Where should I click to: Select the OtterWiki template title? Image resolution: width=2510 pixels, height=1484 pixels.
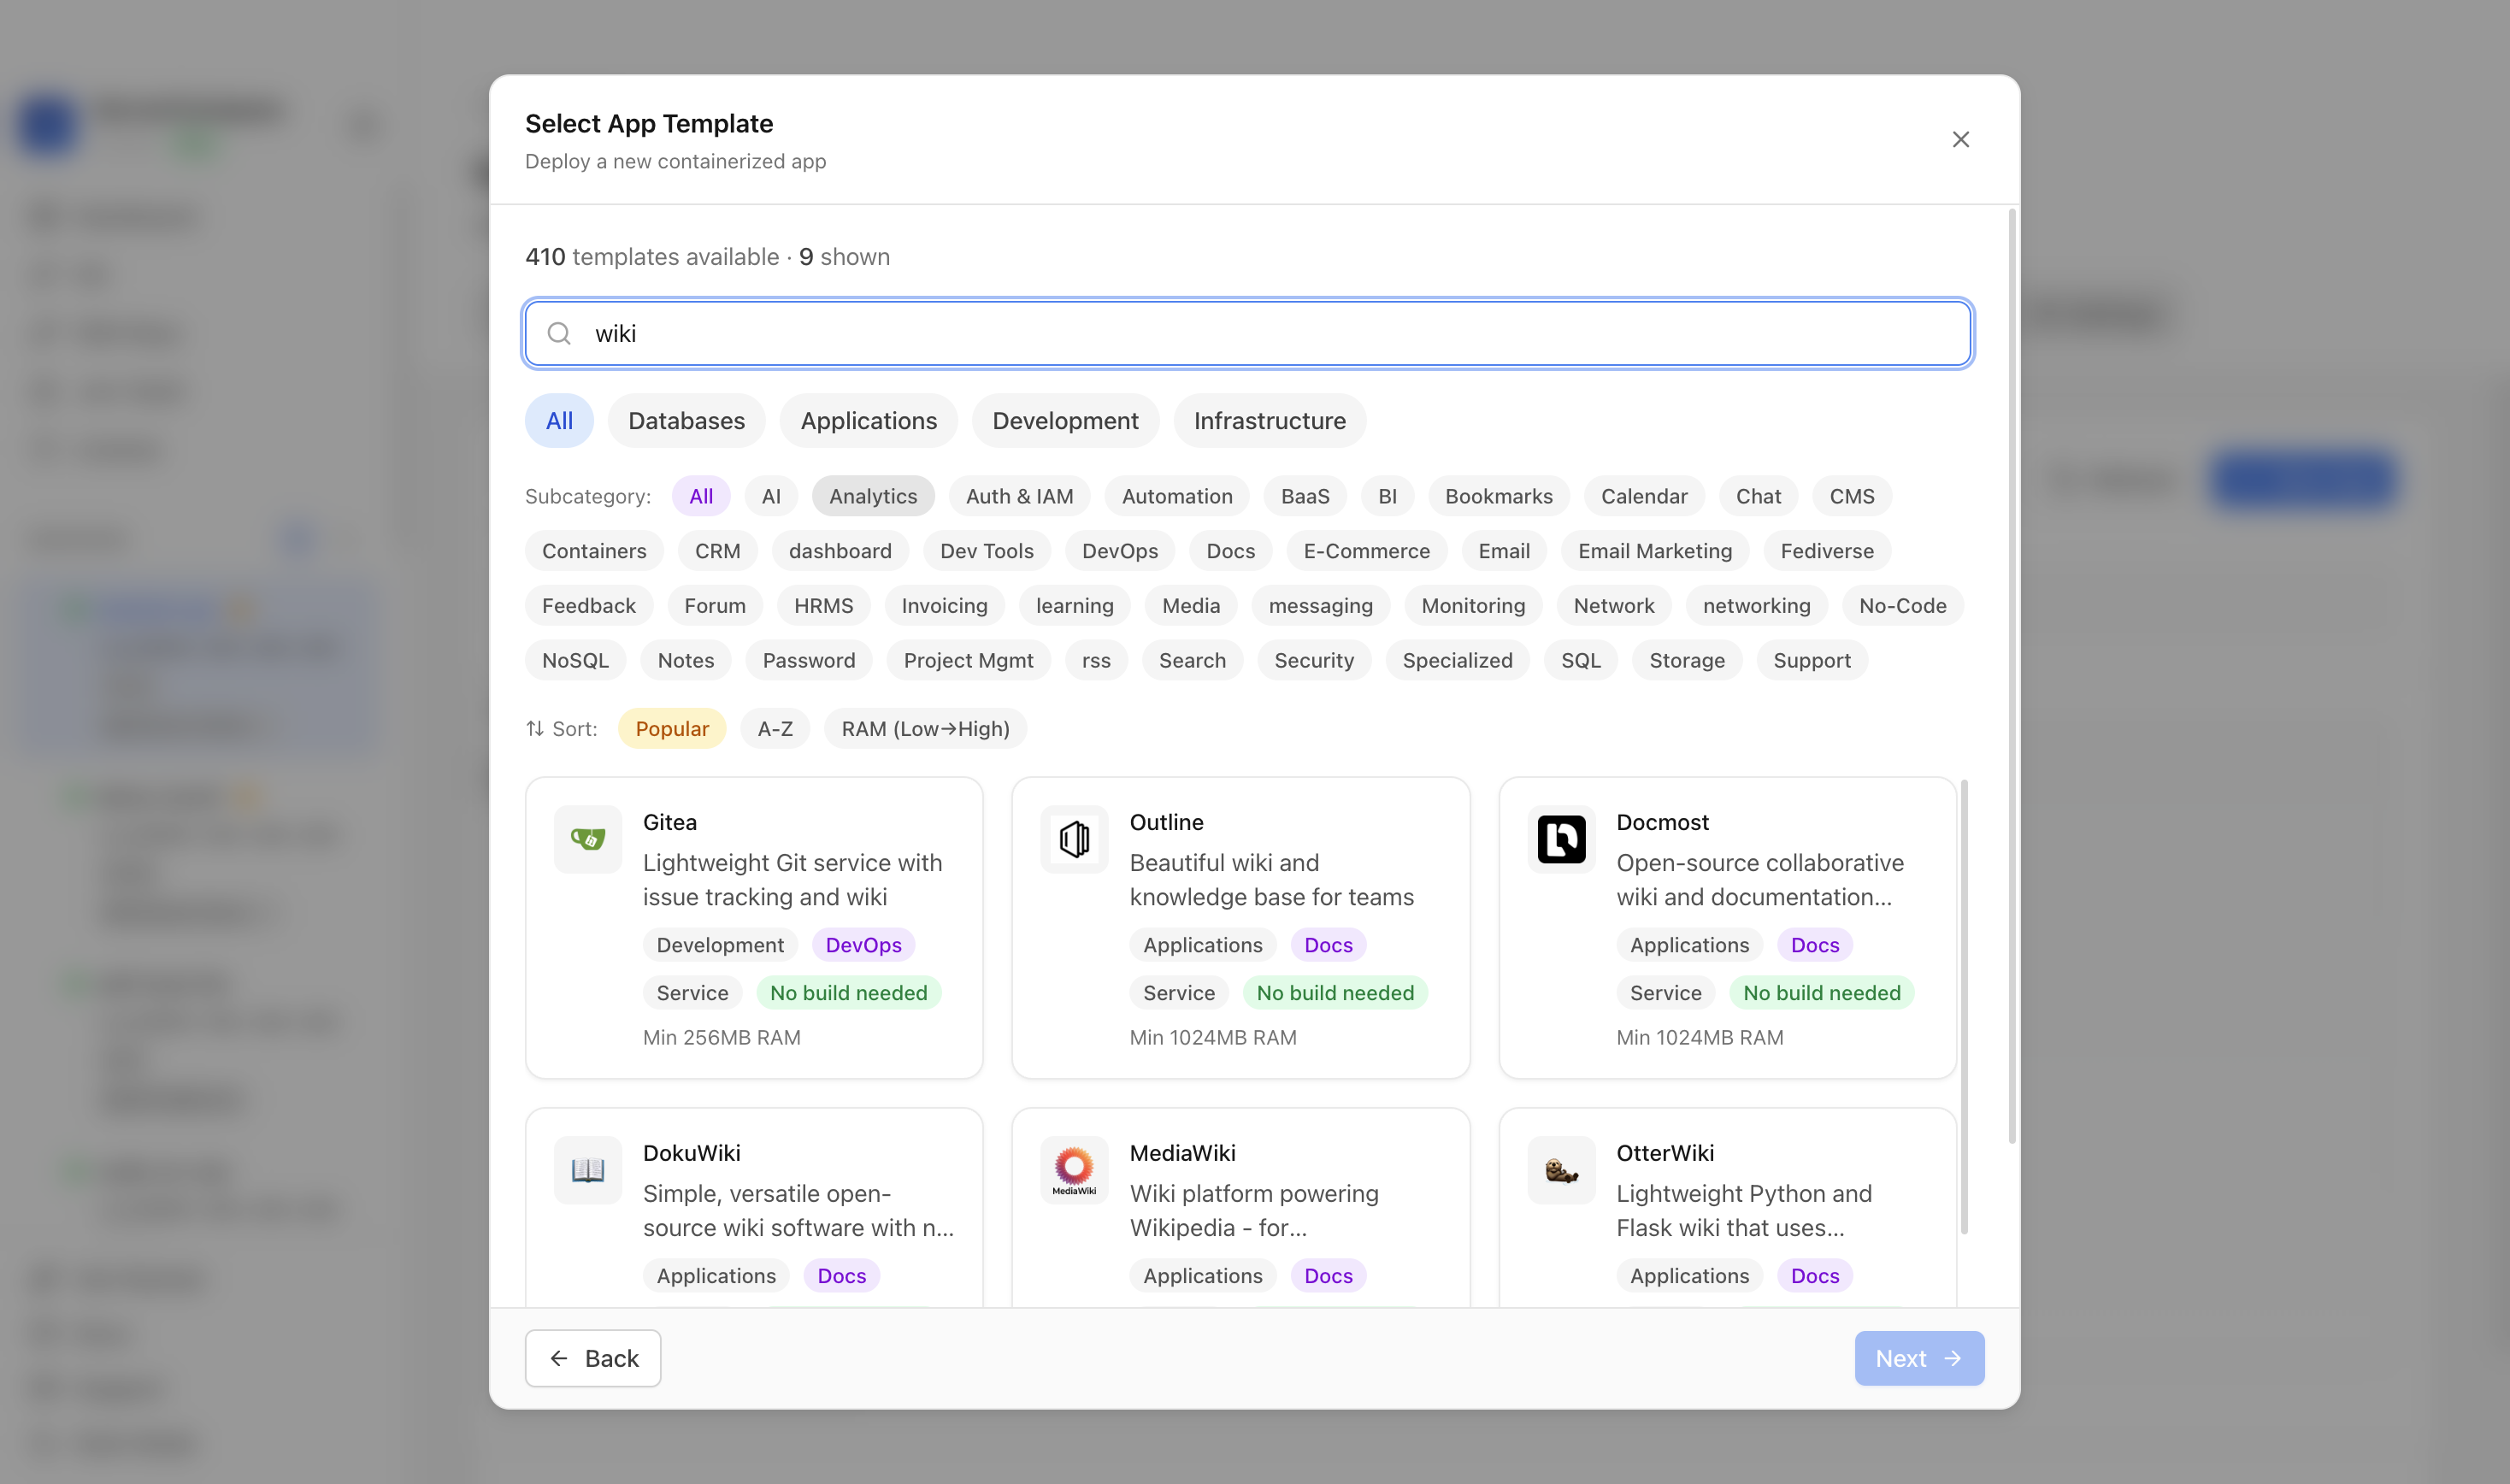click(1665, 1153)
